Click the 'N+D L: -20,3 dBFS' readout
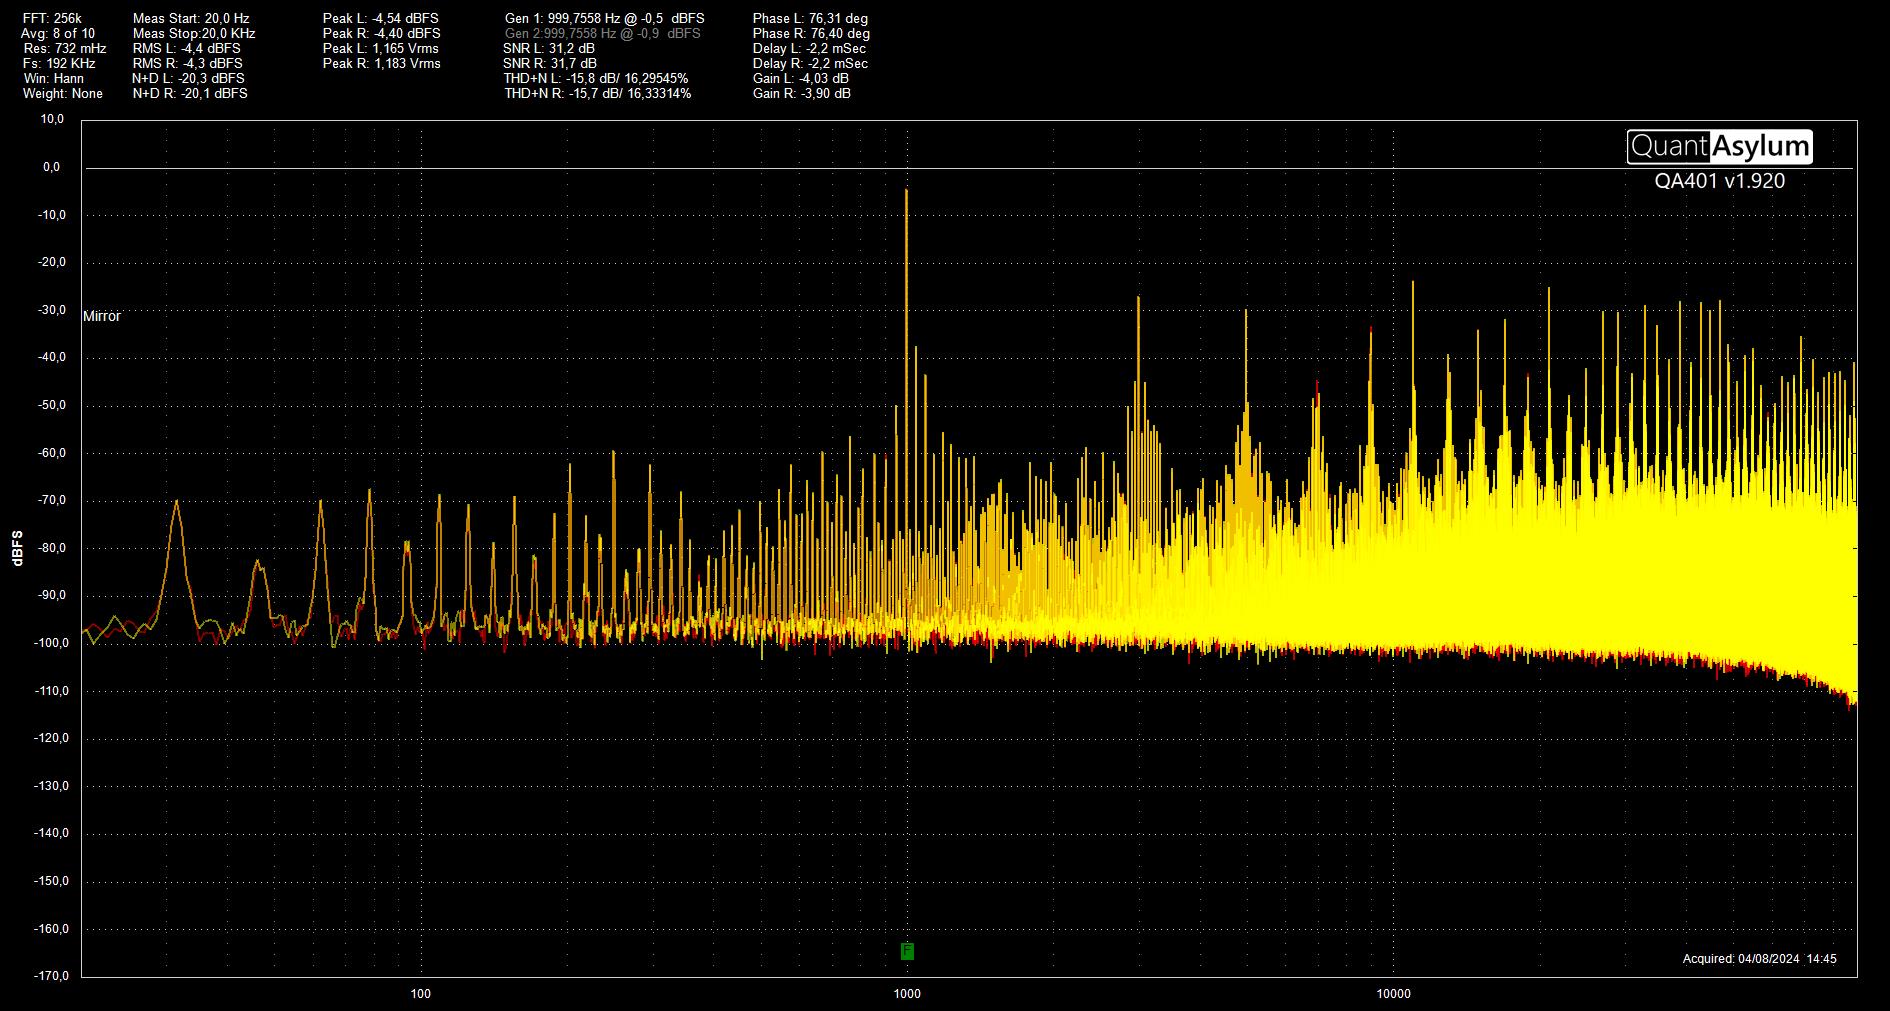The image size is (1890, 1011). pyautogui.click(x=188, y=78)
